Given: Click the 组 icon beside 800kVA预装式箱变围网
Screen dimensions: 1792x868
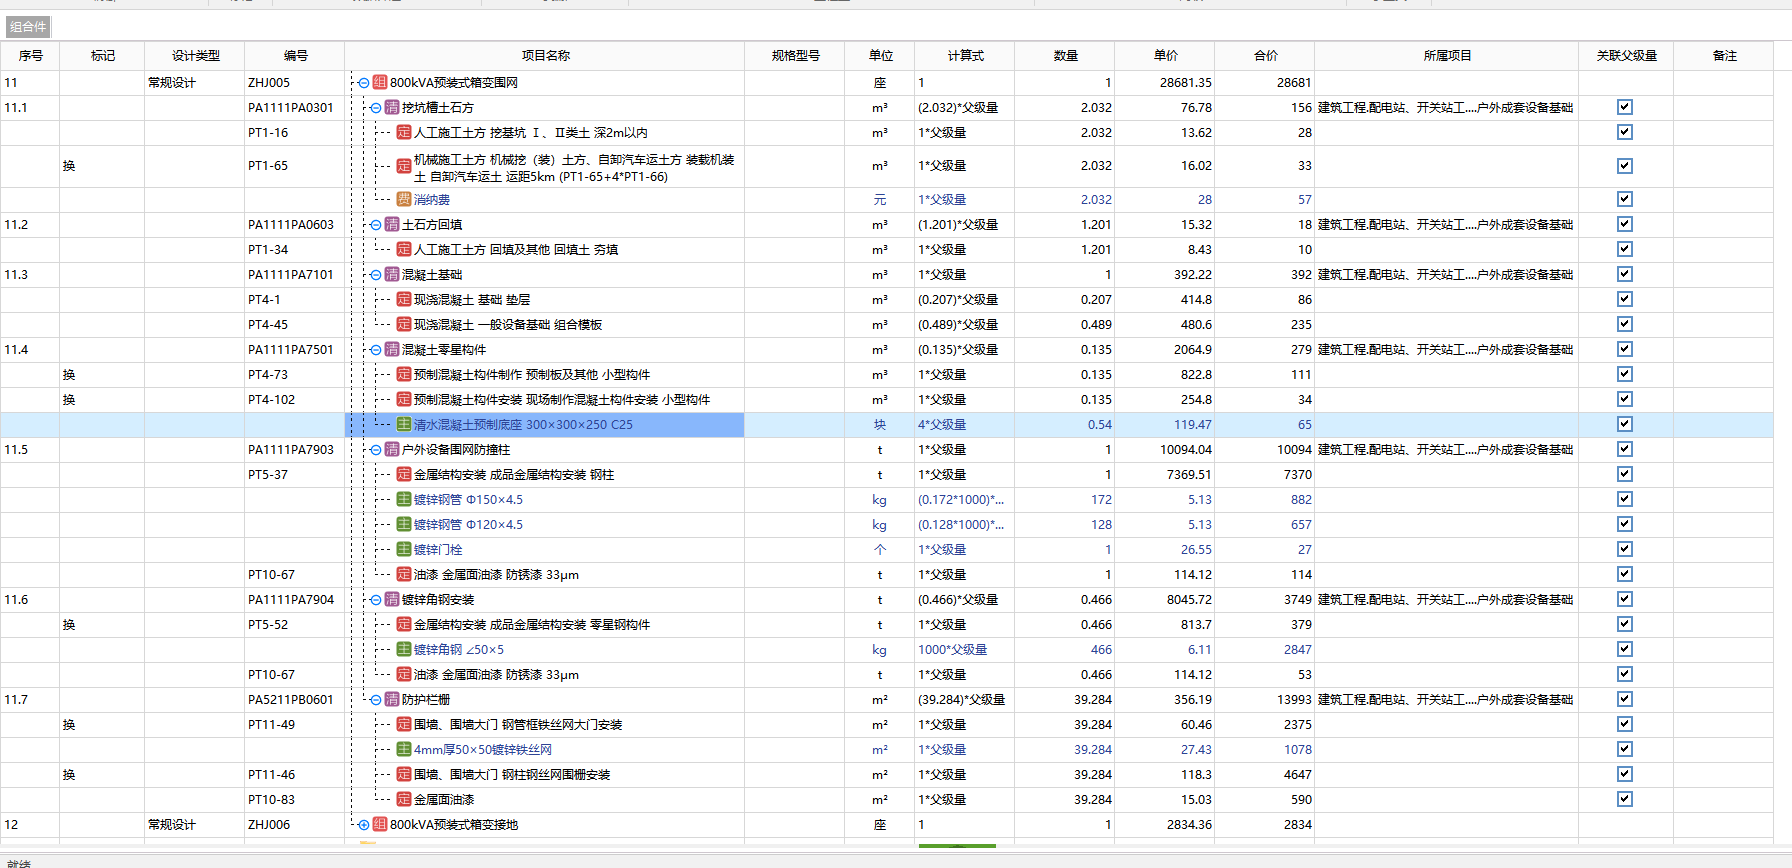Looking at the screenshot, I should tap(380, 83).
